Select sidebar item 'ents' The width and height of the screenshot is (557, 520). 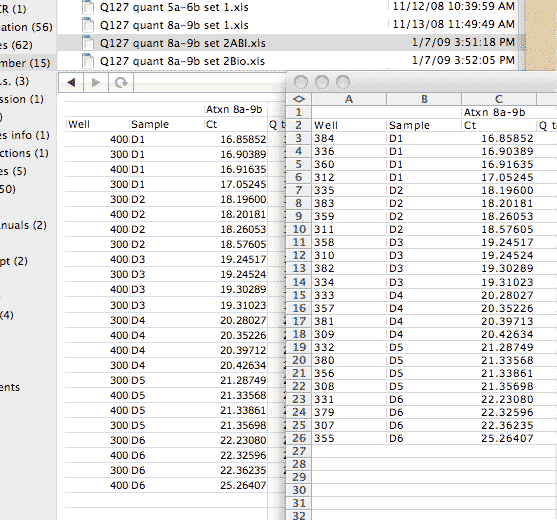click(10, 387)
